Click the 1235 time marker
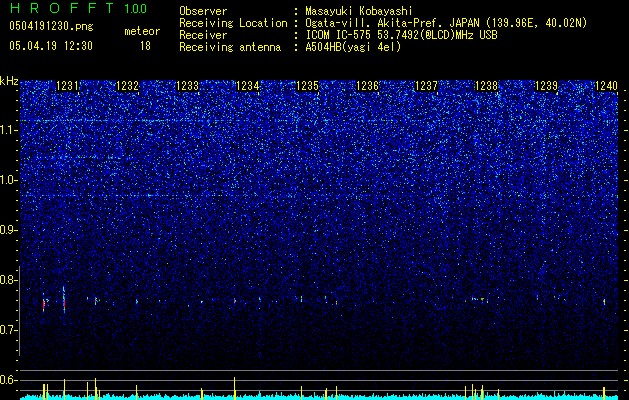The image size is (629, 400). pos(307,86)
